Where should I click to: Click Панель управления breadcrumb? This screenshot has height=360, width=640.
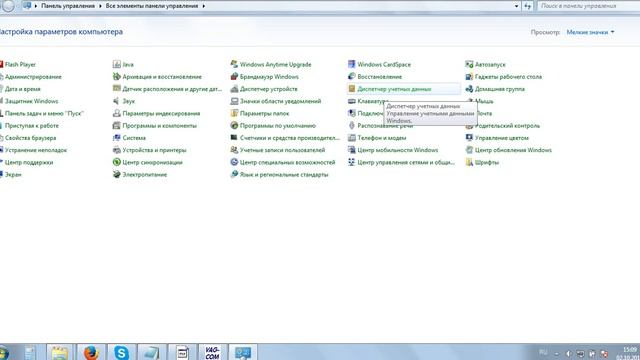point(68,6)
